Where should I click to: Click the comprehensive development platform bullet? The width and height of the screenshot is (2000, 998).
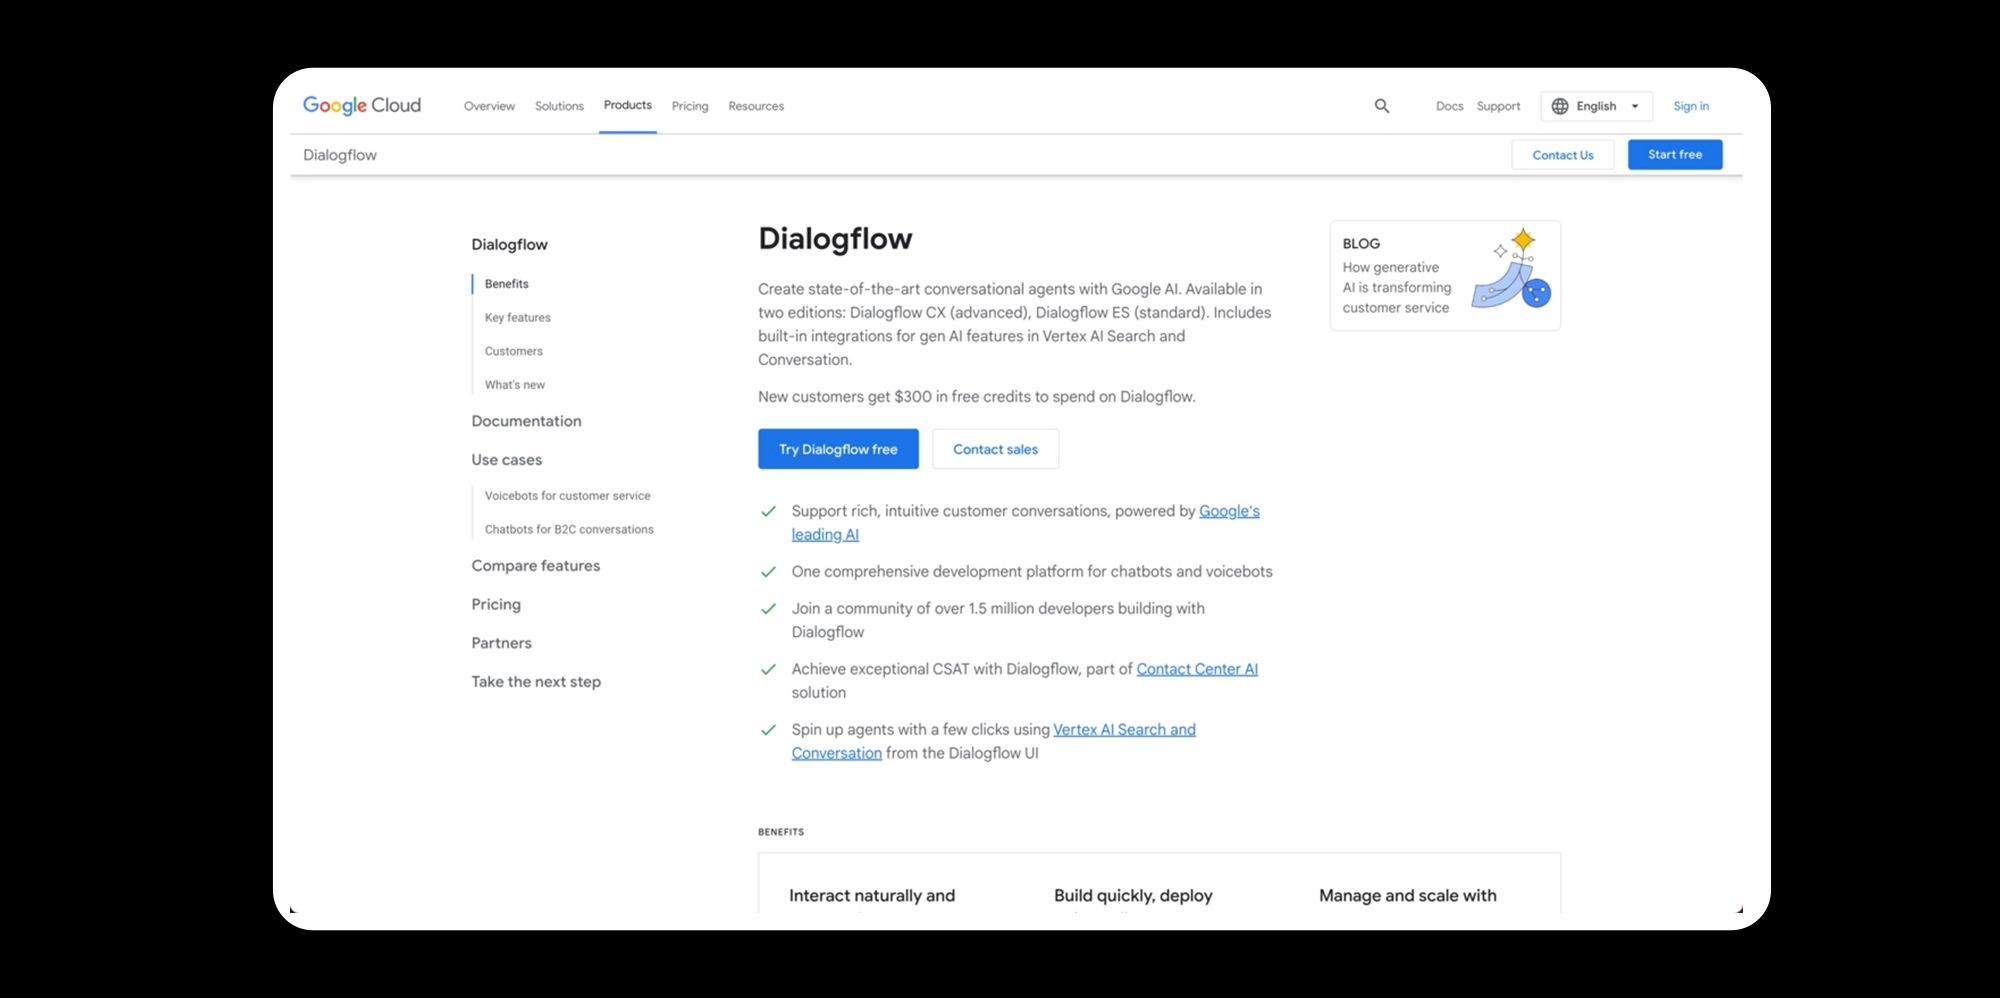point(1032,572)
